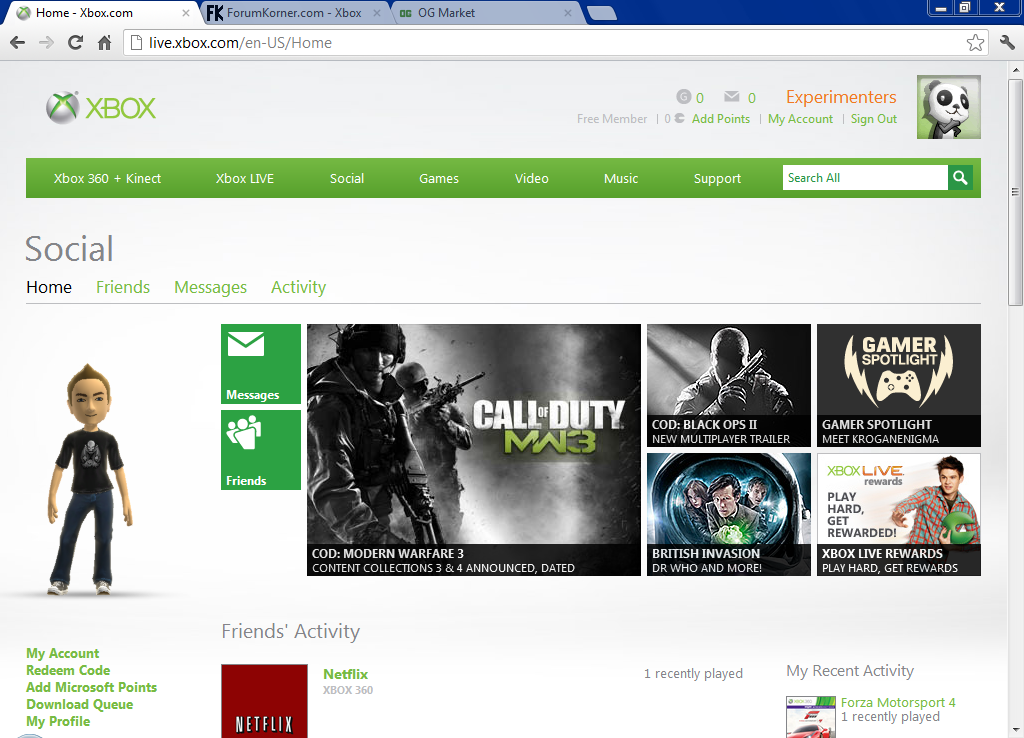The width and height of the screenshot is (1024, 738).
Task: Go to the browser home page icon
Action: pyautogui.click(x=104, y=43)
